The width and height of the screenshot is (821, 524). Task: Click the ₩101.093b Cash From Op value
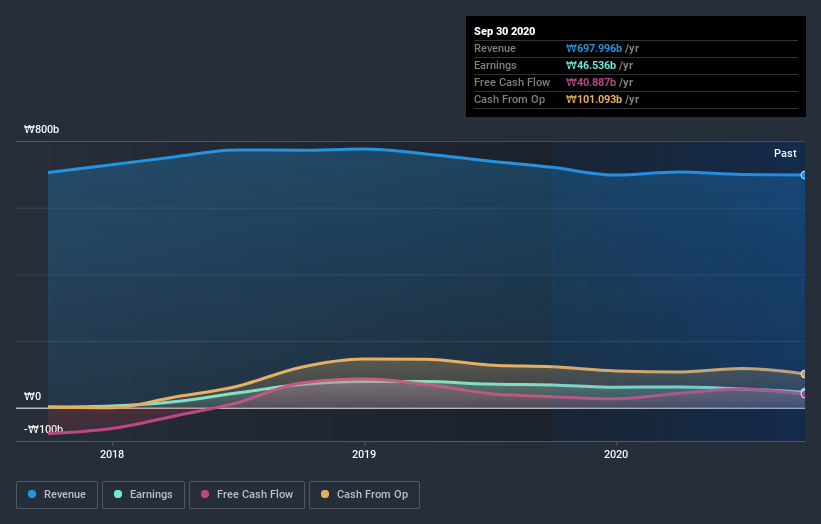[x=594, y=99]
